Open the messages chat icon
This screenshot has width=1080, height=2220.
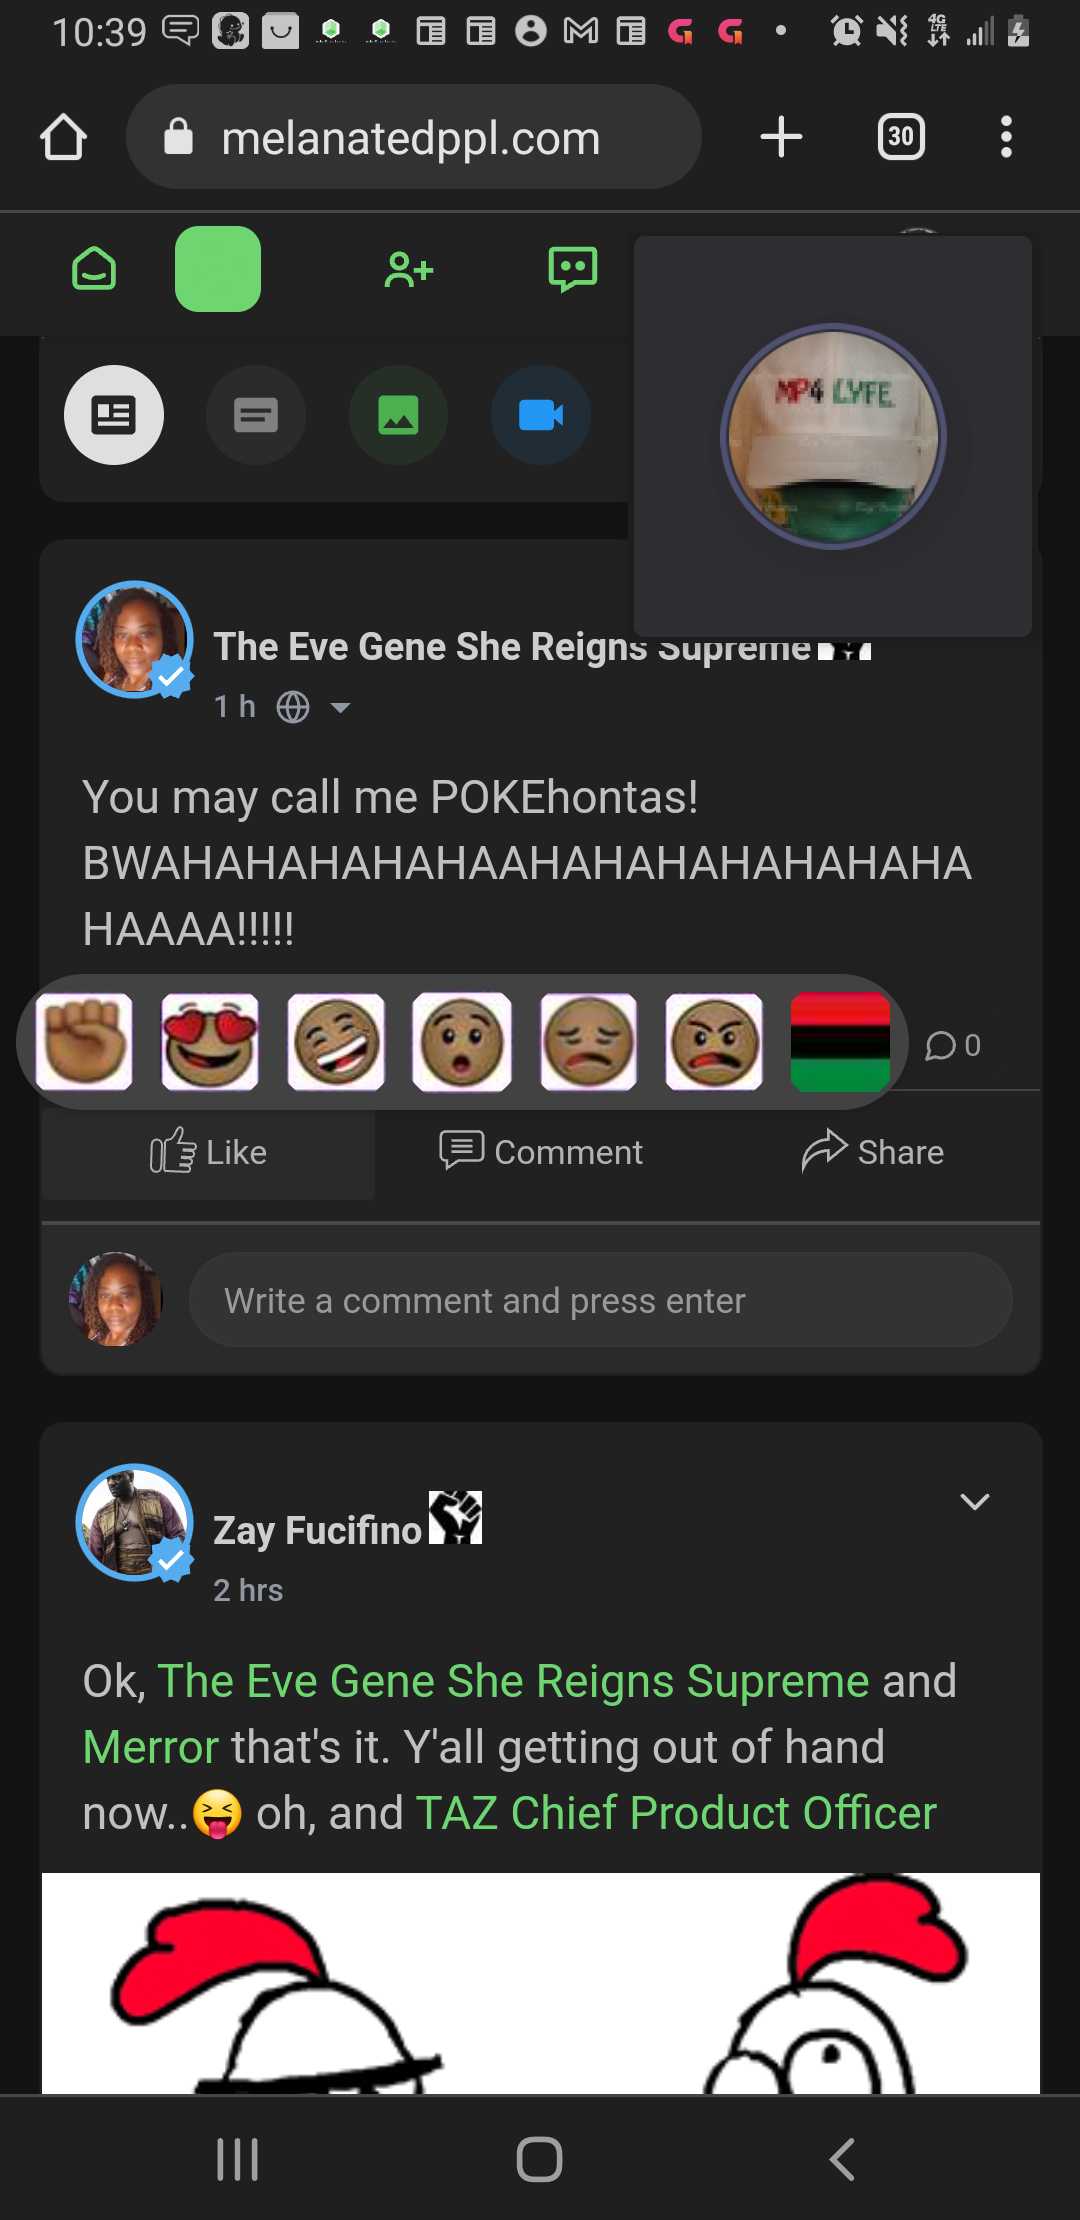click(x=573, y=269)
